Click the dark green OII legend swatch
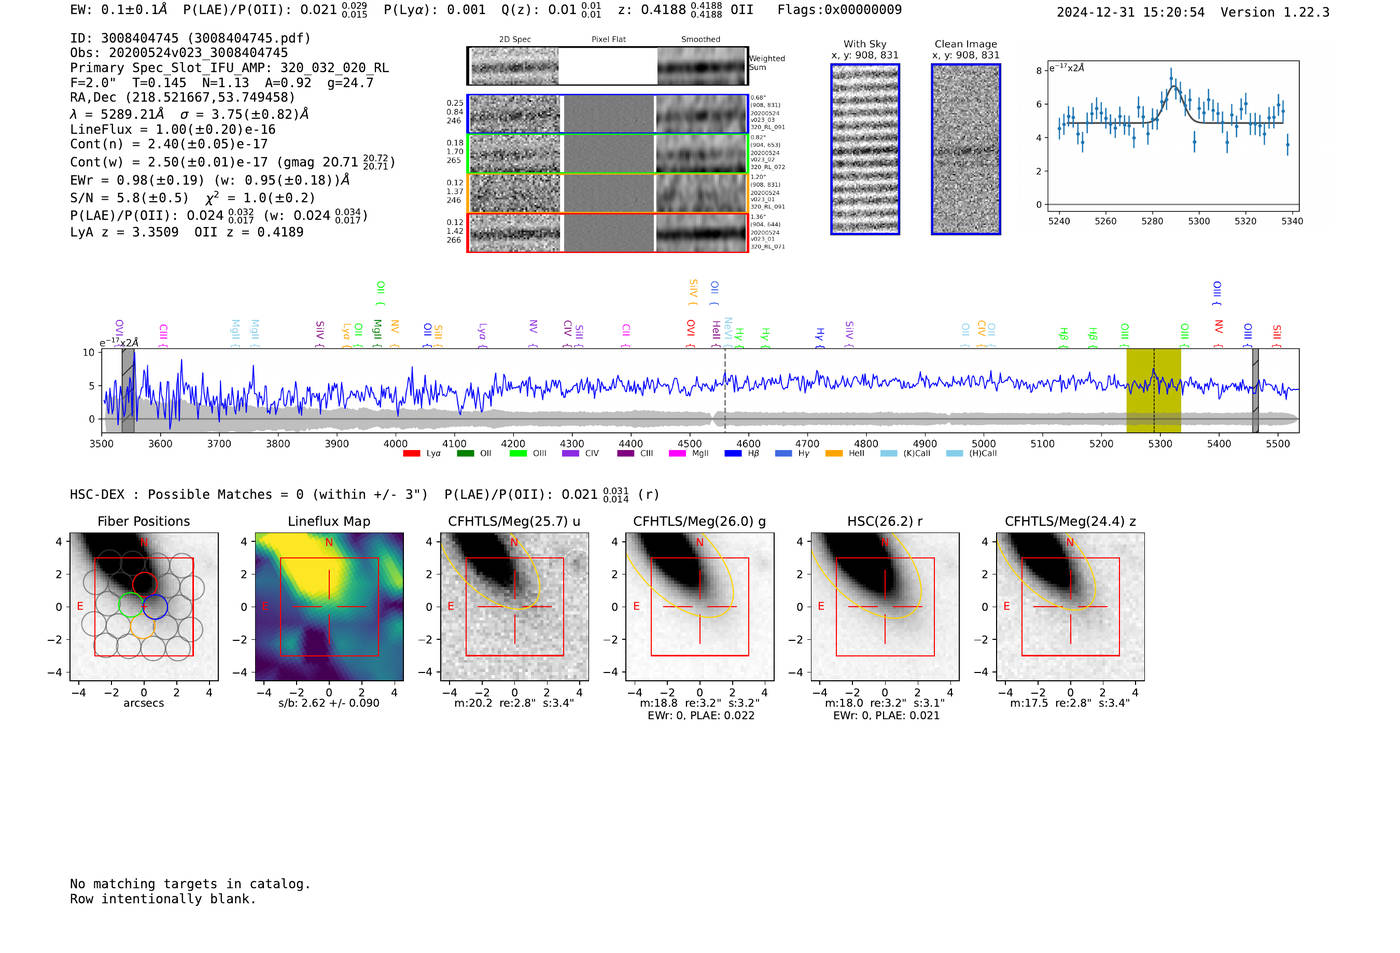 pyautogui.click(x=465, y=454)
